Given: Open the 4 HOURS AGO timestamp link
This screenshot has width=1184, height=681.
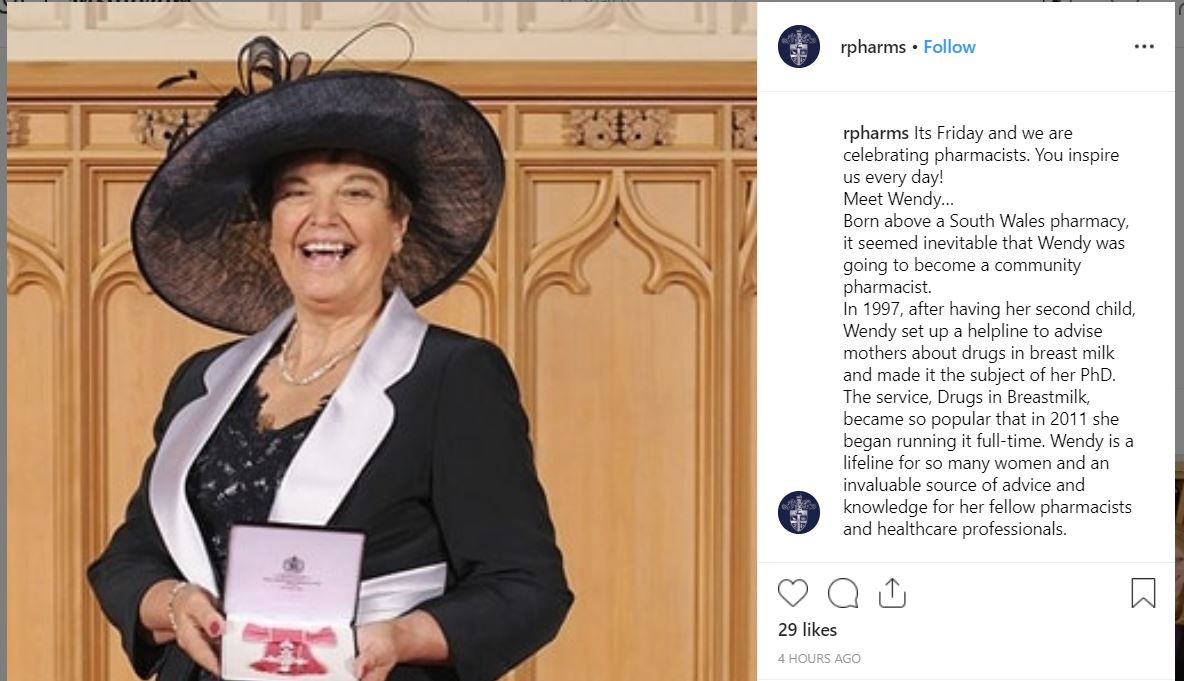Looking at the screenshot, I should click(x=819, y=658).
